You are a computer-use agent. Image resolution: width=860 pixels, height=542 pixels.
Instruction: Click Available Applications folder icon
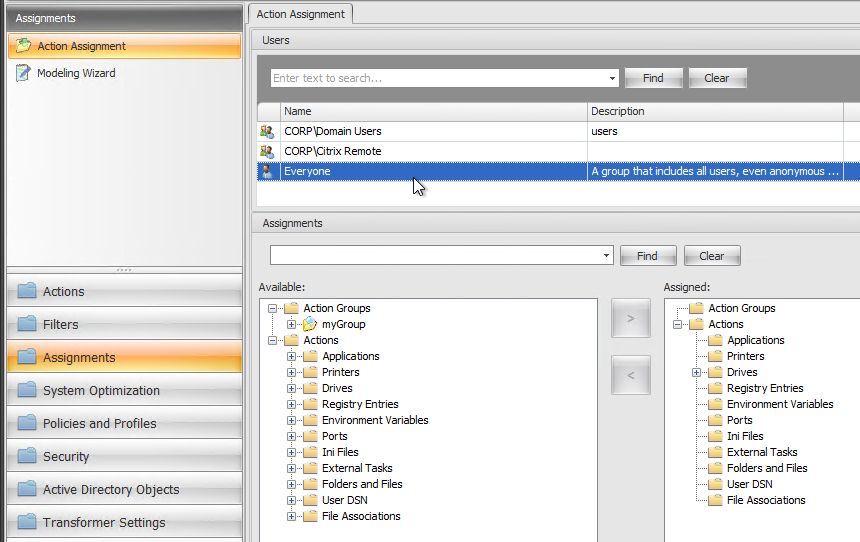(310, 356)
